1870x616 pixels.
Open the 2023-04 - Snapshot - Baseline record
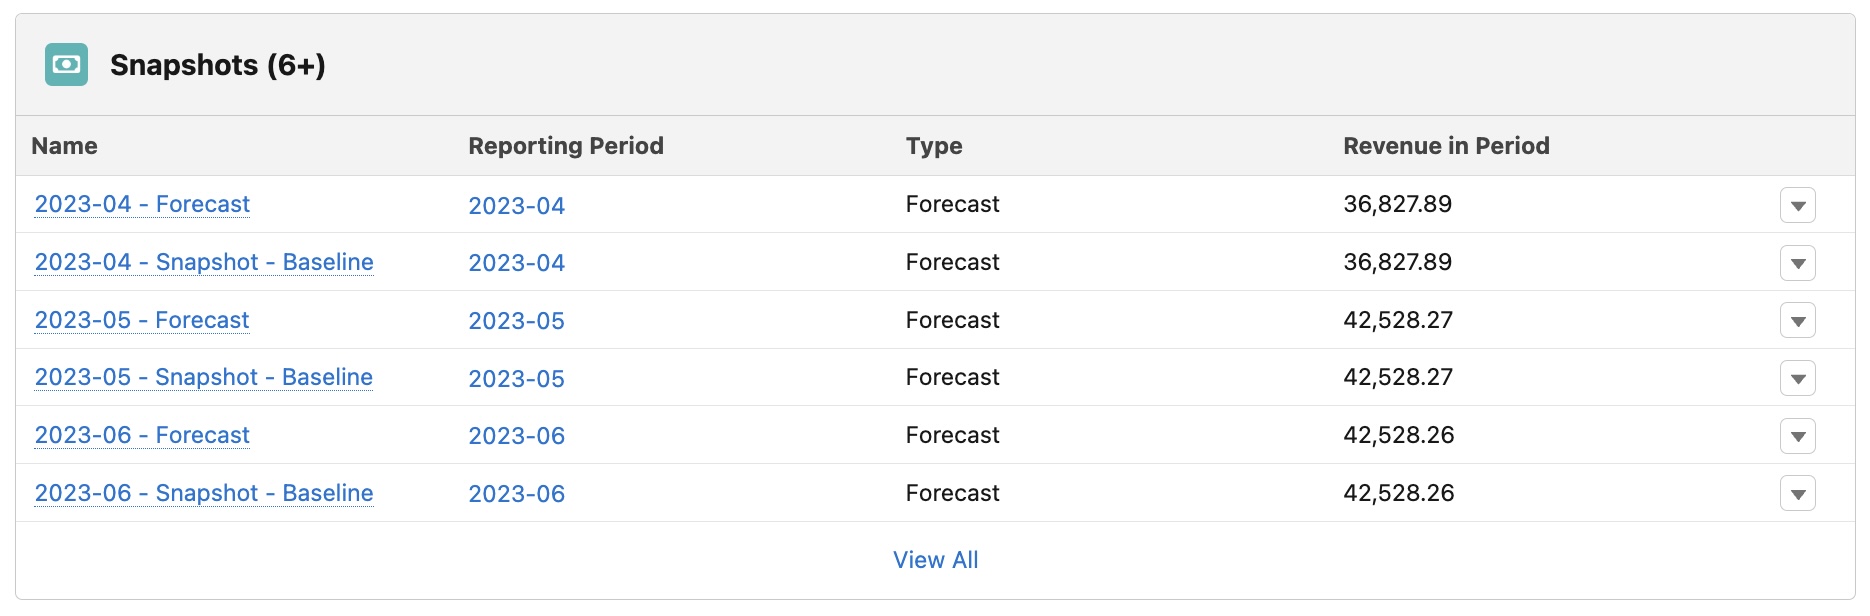click(204, 262)
